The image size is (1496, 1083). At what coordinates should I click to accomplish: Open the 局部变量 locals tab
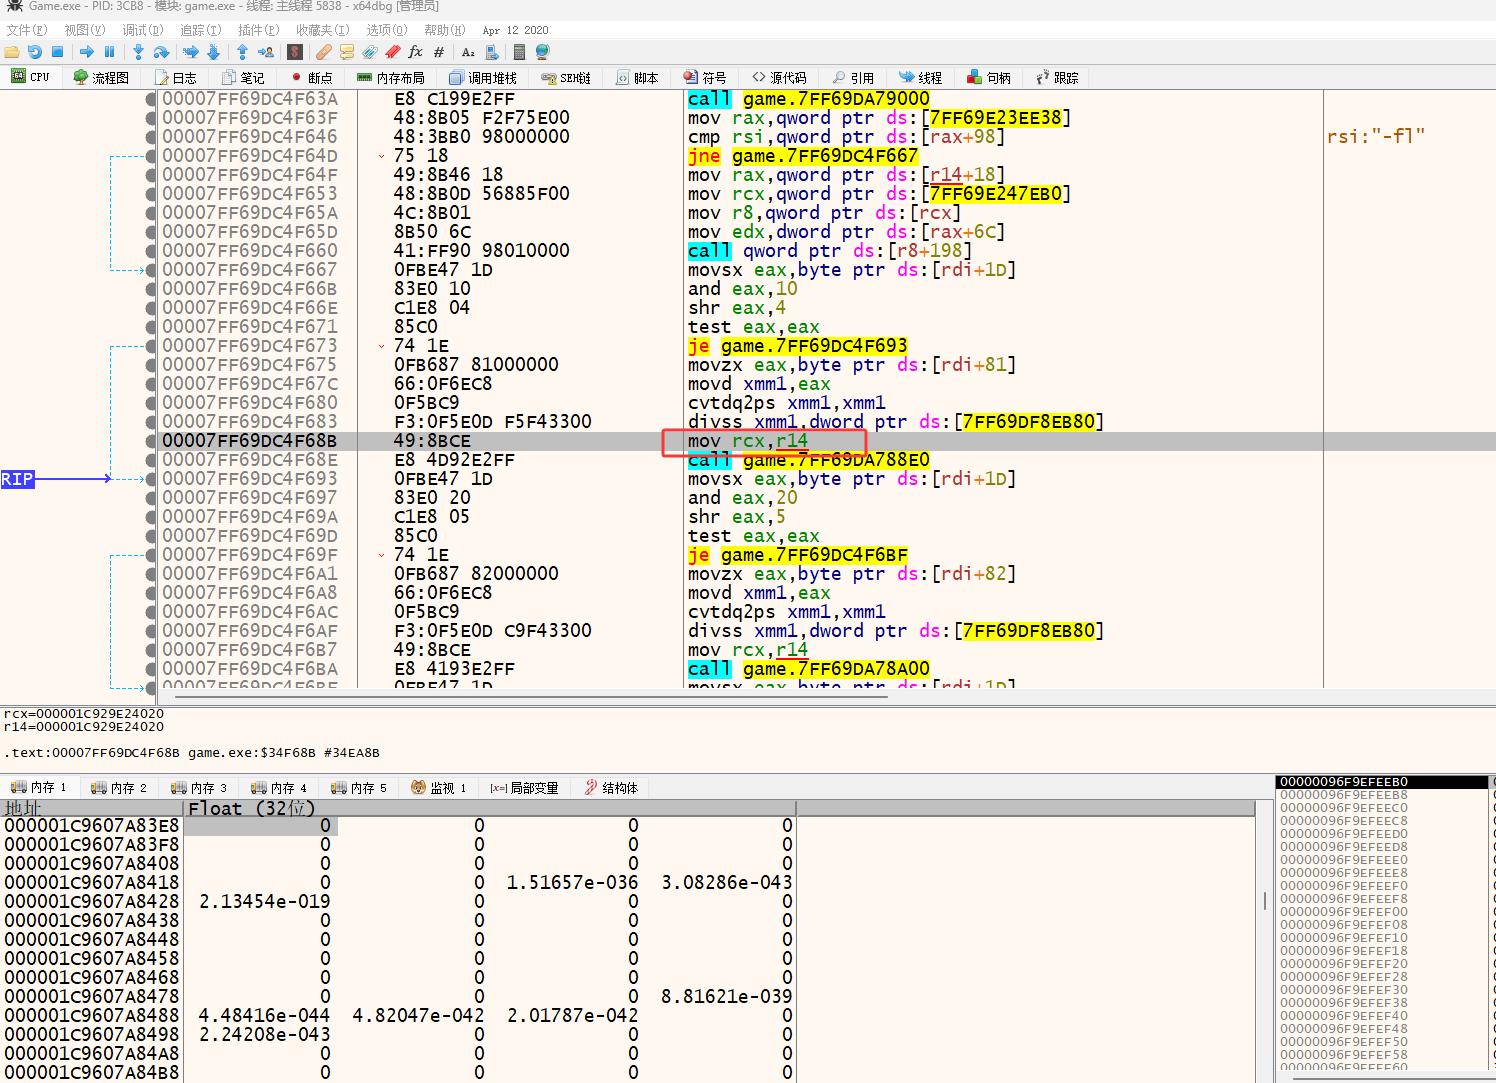[x=524, y=788]
